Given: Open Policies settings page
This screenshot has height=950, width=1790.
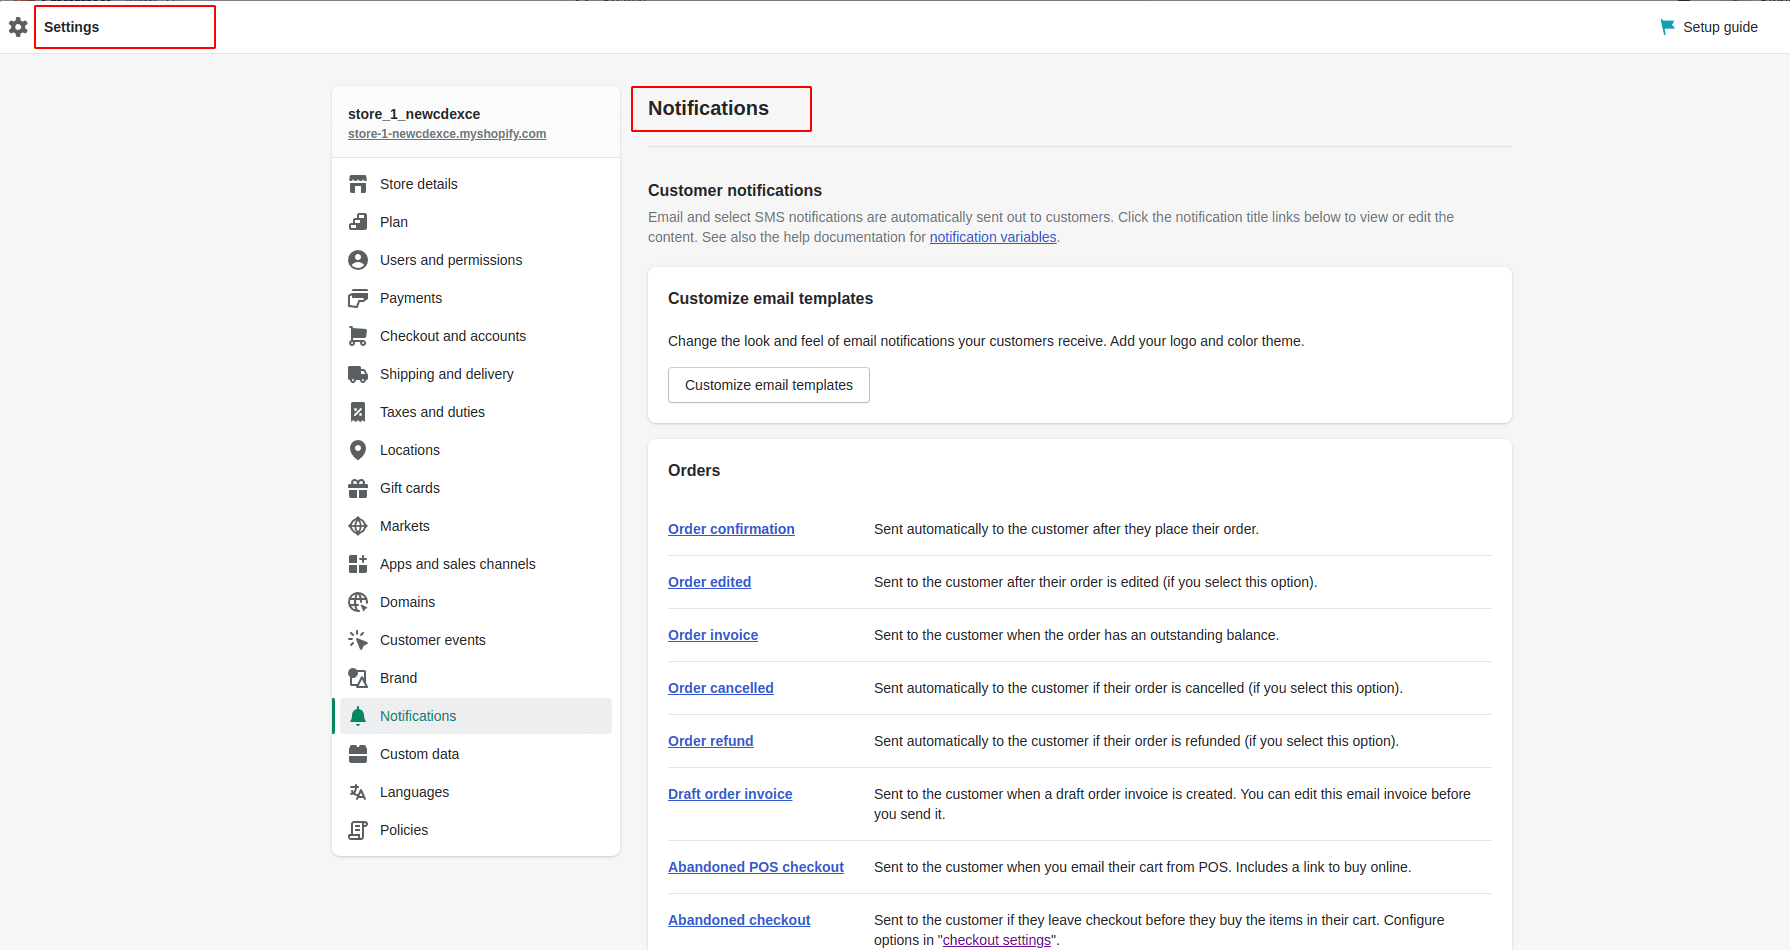Looking at the screenshot, I should tap(476, 830).
